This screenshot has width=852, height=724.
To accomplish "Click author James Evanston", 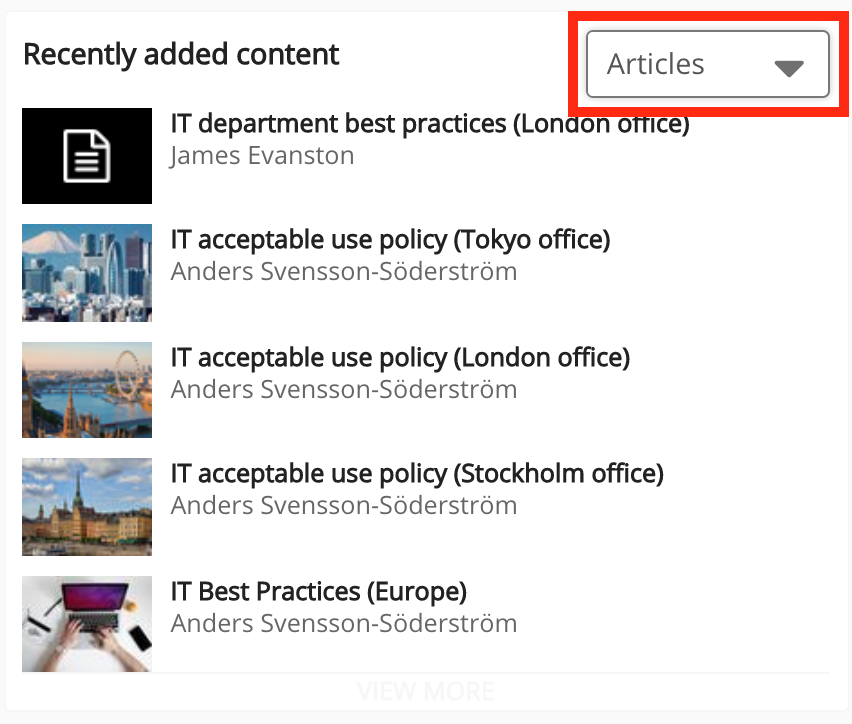I will 262,155.
